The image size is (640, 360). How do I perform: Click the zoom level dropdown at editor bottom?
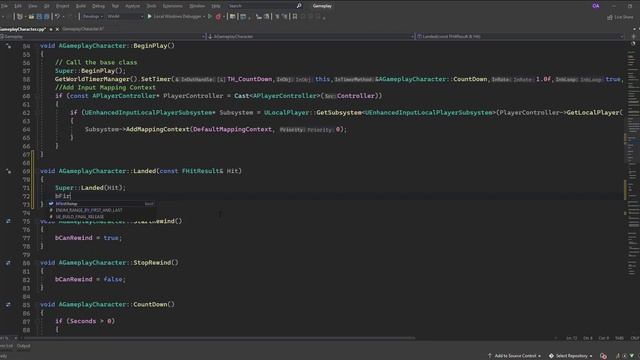[9, 338]
